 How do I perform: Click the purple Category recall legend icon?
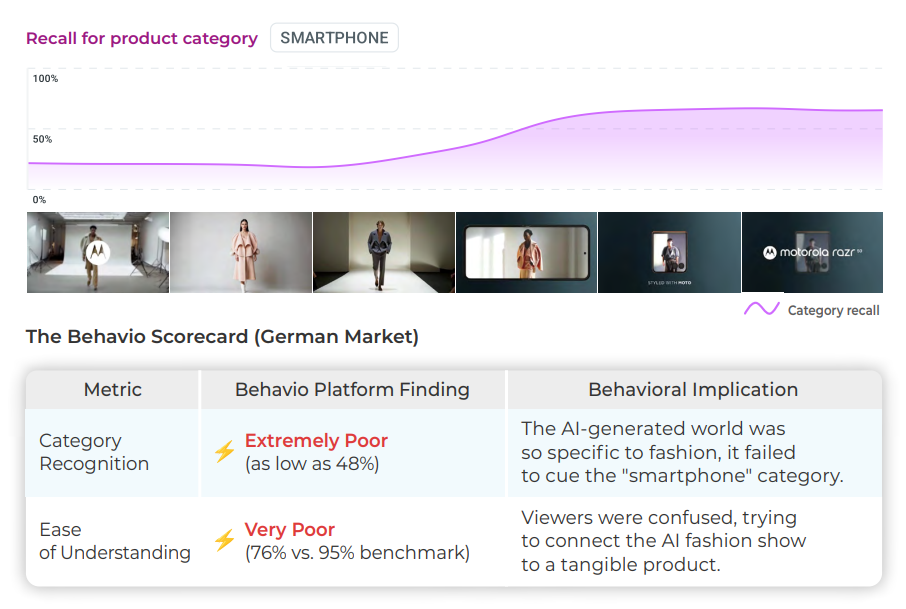(x=761, y=310)
